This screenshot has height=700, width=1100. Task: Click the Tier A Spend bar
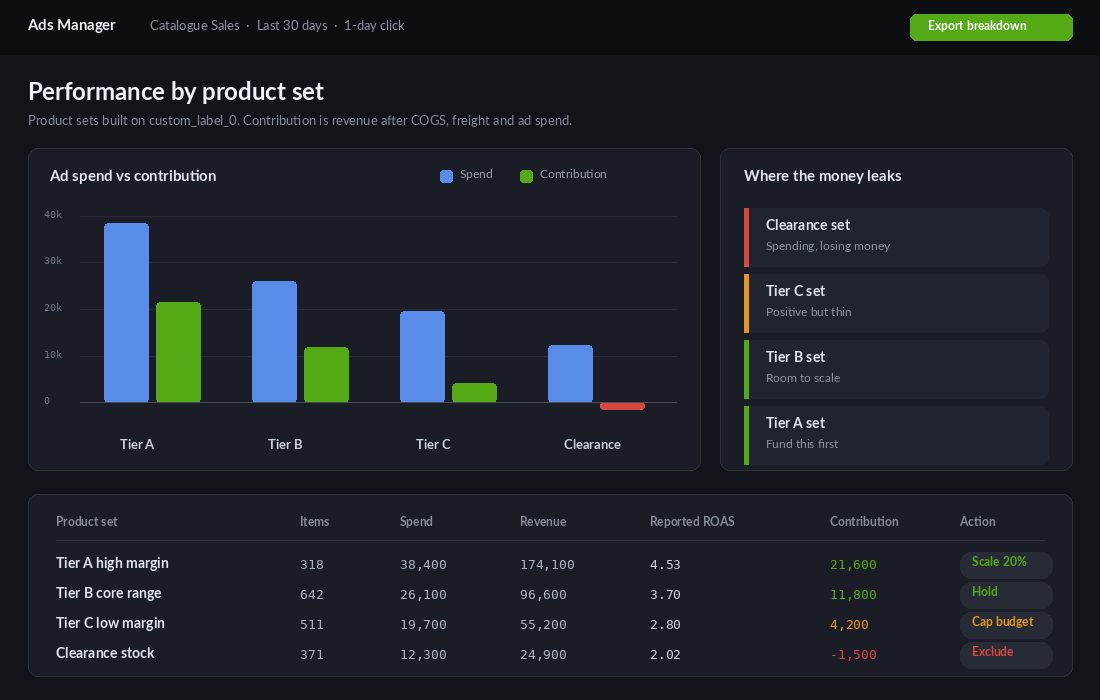126,313
